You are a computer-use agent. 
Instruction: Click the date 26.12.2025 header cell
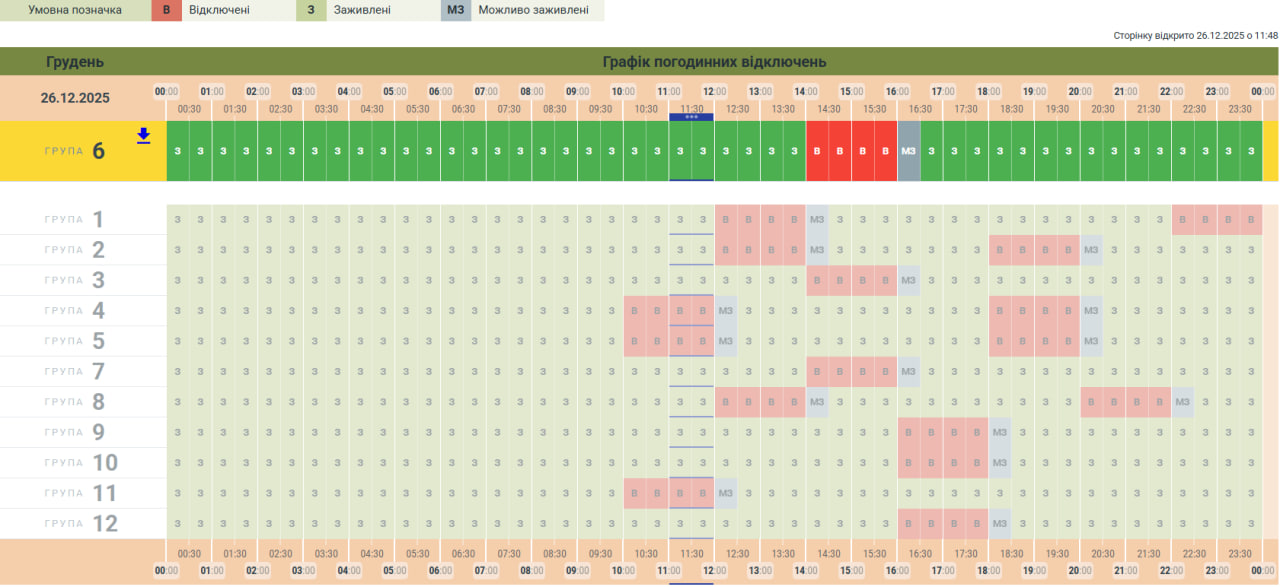75,98
